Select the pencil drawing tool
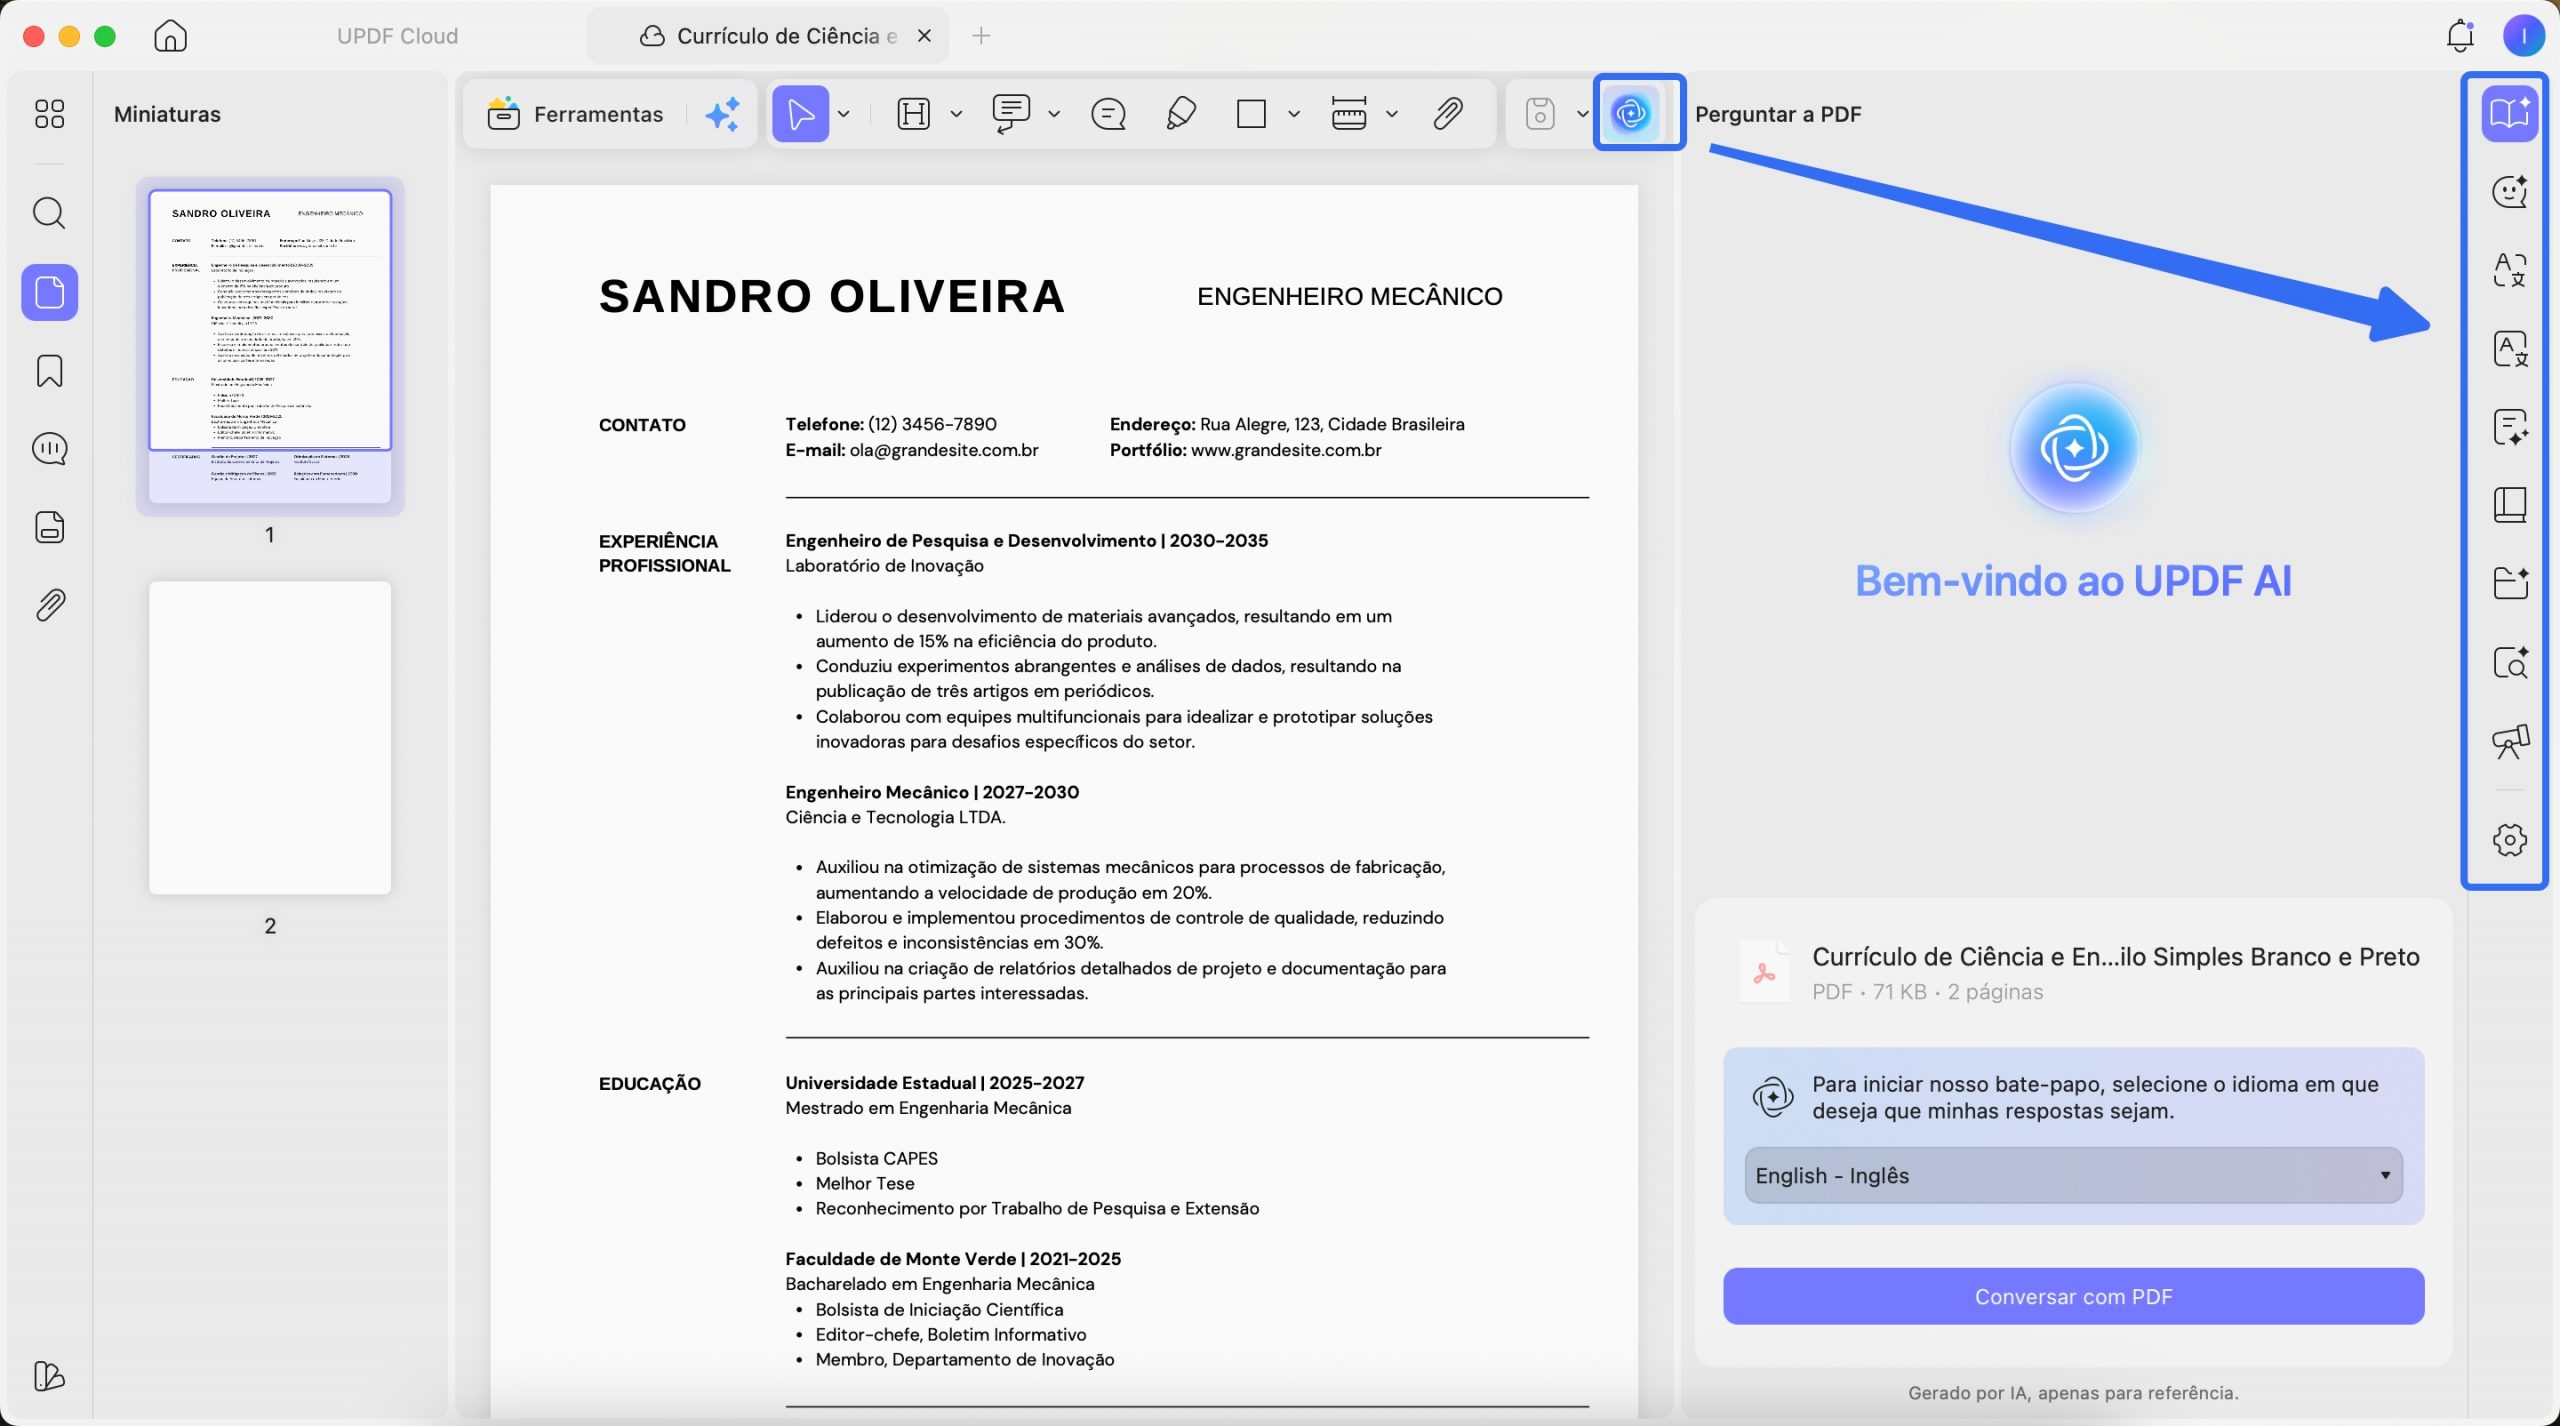 click(1181, 114)
